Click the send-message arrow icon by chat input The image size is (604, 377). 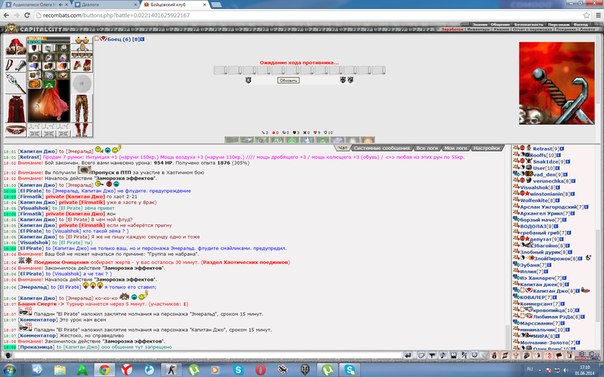pos(408,355)
